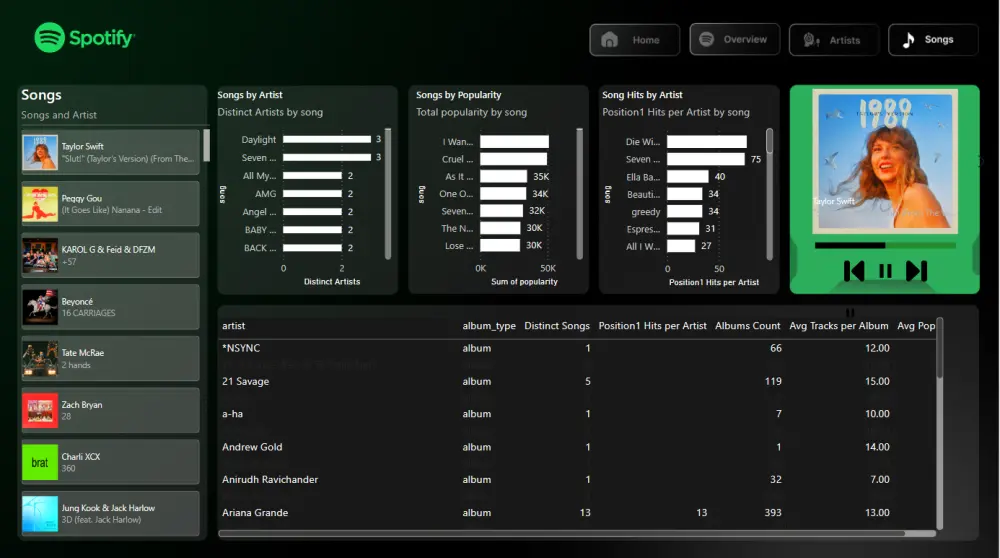
Task: Click the Songs list scrollbar
Action: pyautogui.click(x=206, y=145)
